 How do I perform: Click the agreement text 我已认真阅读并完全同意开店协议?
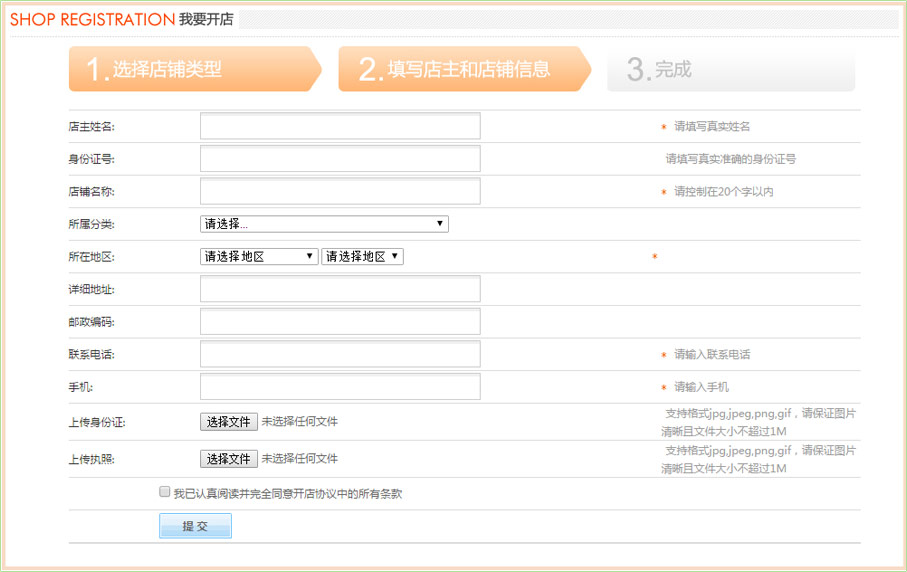coord(288,494)
